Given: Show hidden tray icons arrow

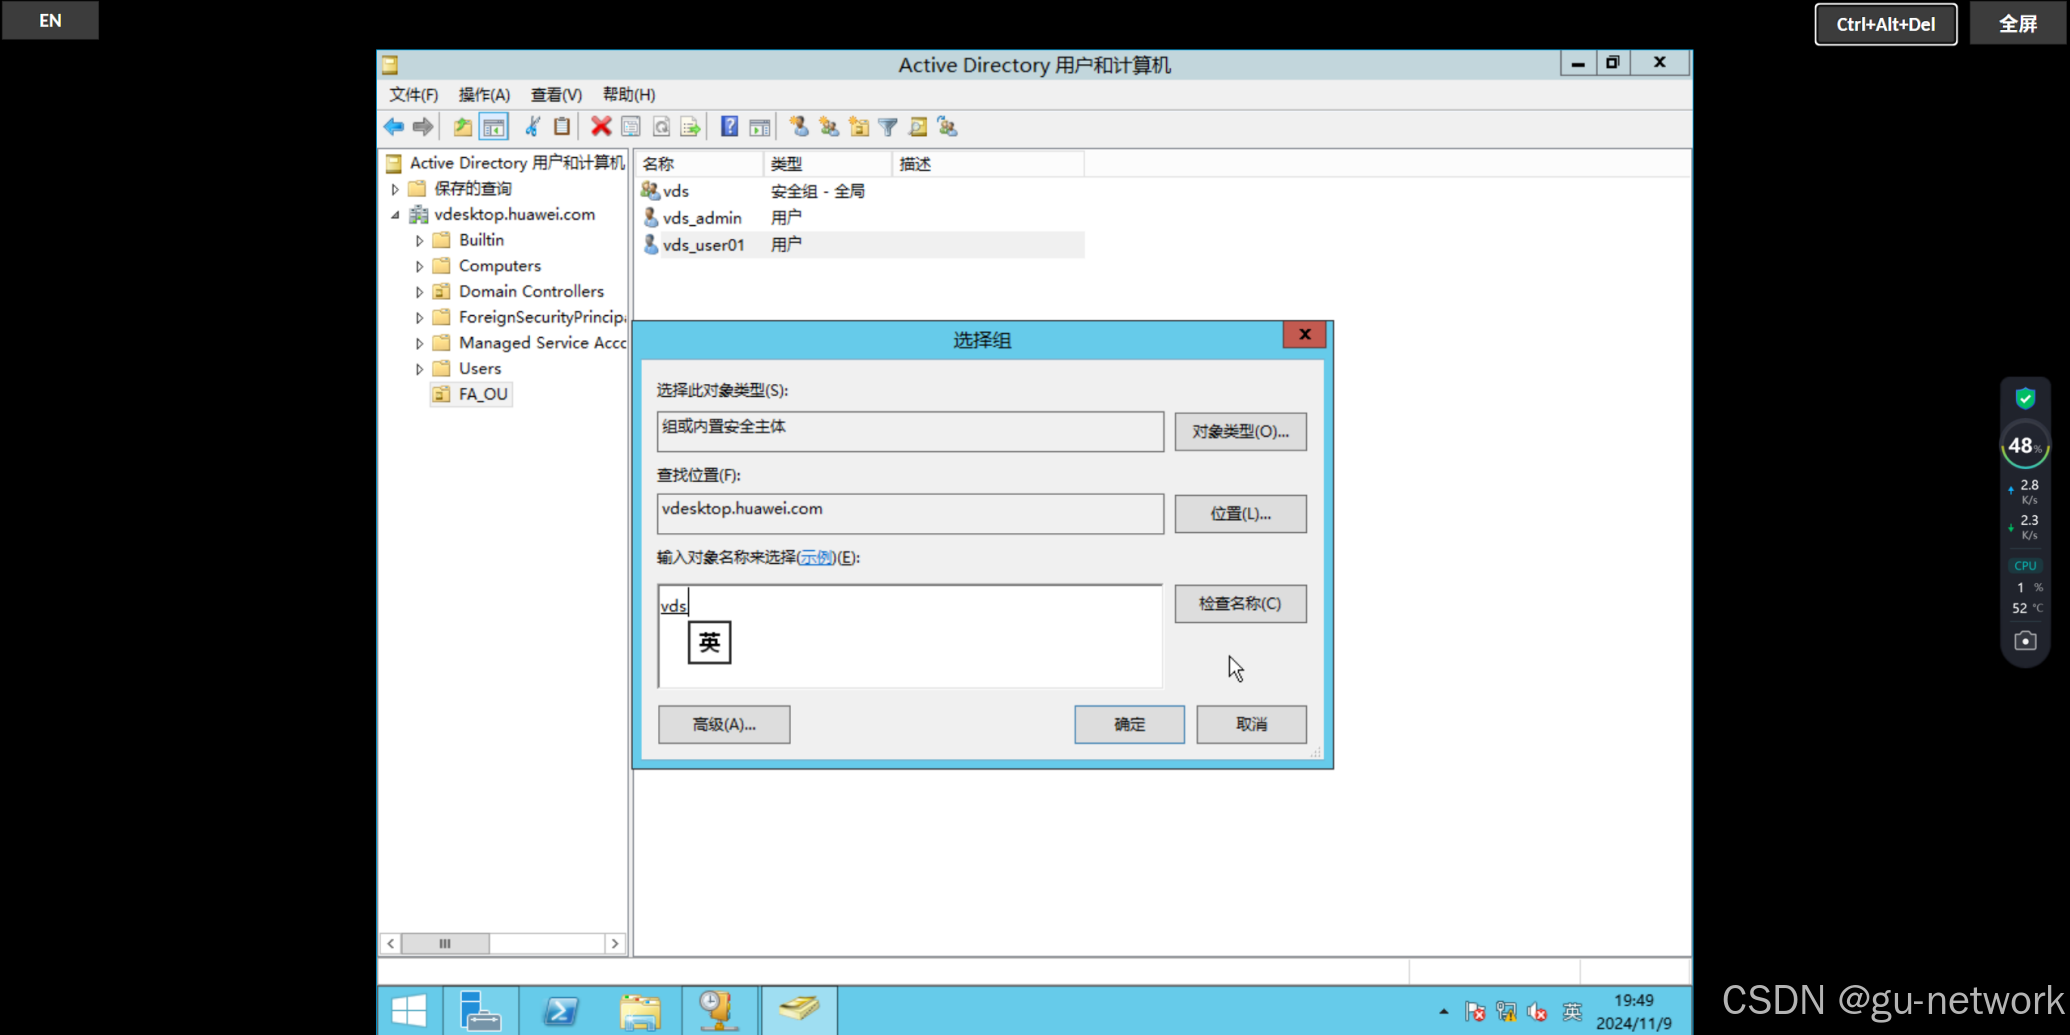Looking at the screenshot, I should 1443,1012.
